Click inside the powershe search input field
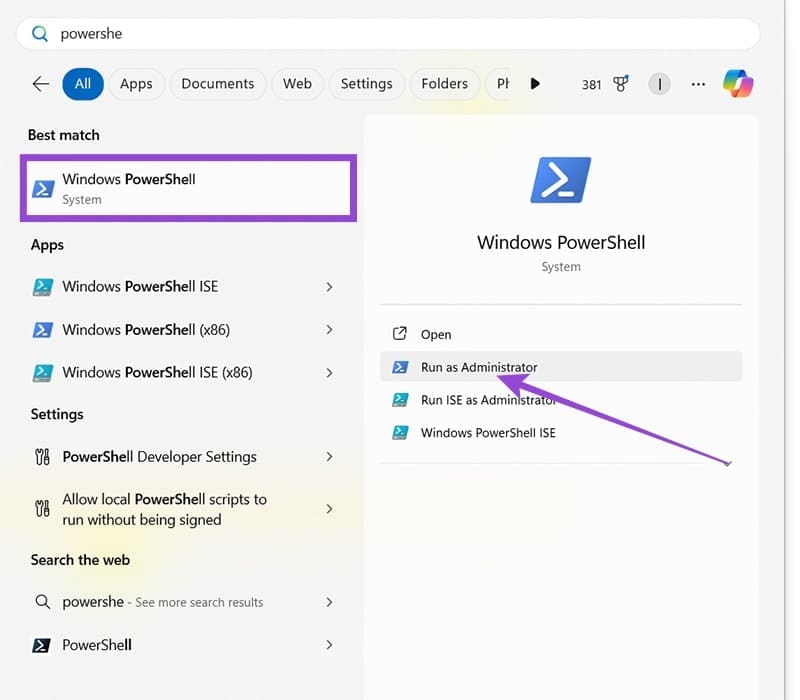Viewport: 800px width, 700px height. (x=388, y=34)
